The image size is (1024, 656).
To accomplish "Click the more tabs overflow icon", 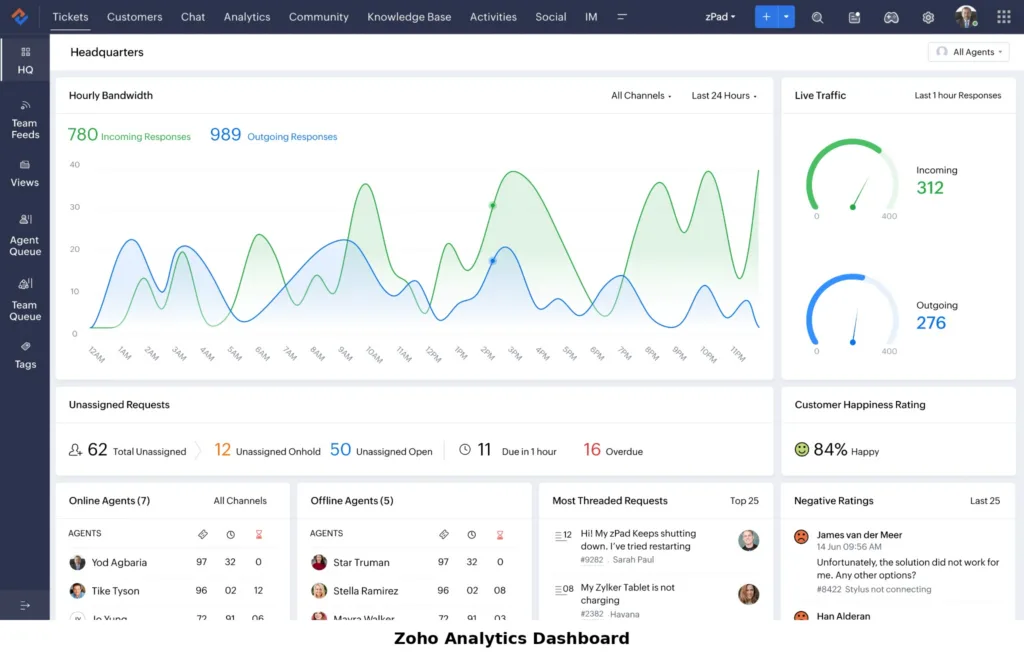I will [x=622, y=17].
